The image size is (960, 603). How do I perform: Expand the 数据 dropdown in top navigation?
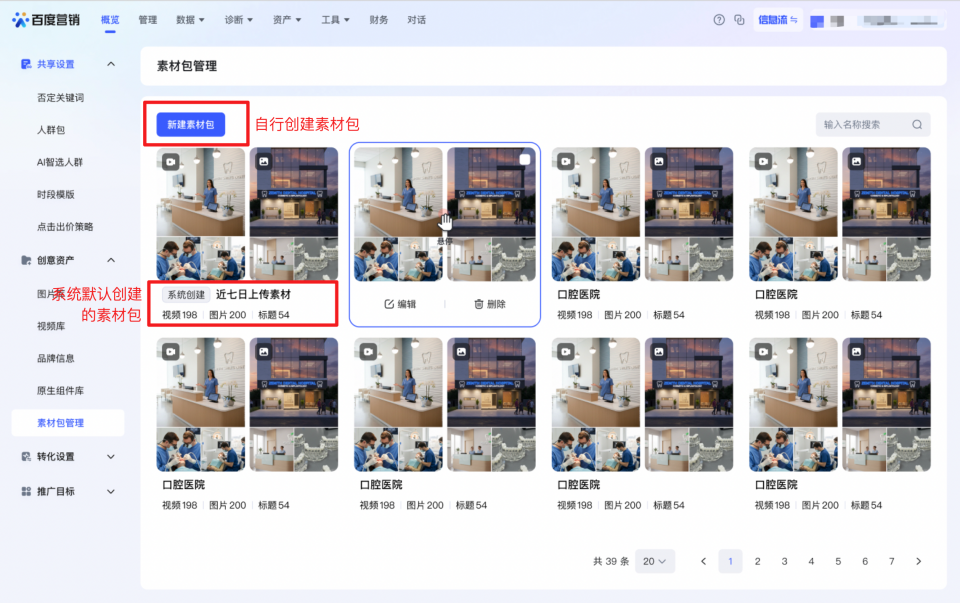point(190,19)
